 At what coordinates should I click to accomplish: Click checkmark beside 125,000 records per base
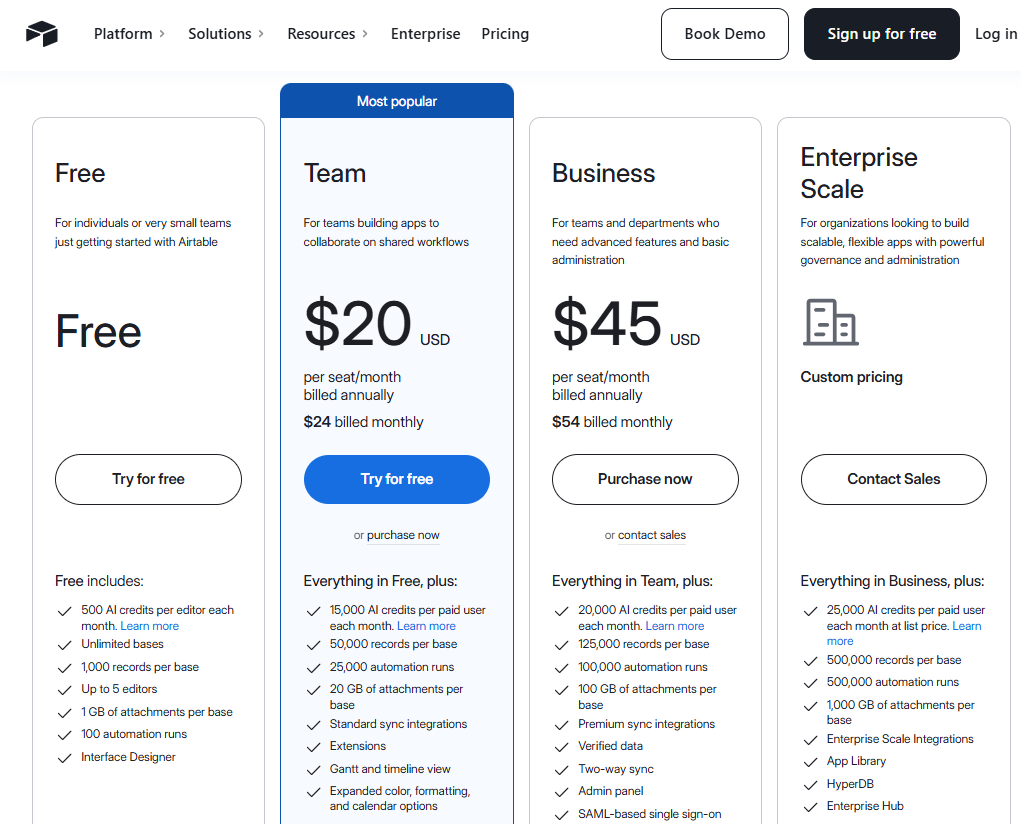[561, 645]
